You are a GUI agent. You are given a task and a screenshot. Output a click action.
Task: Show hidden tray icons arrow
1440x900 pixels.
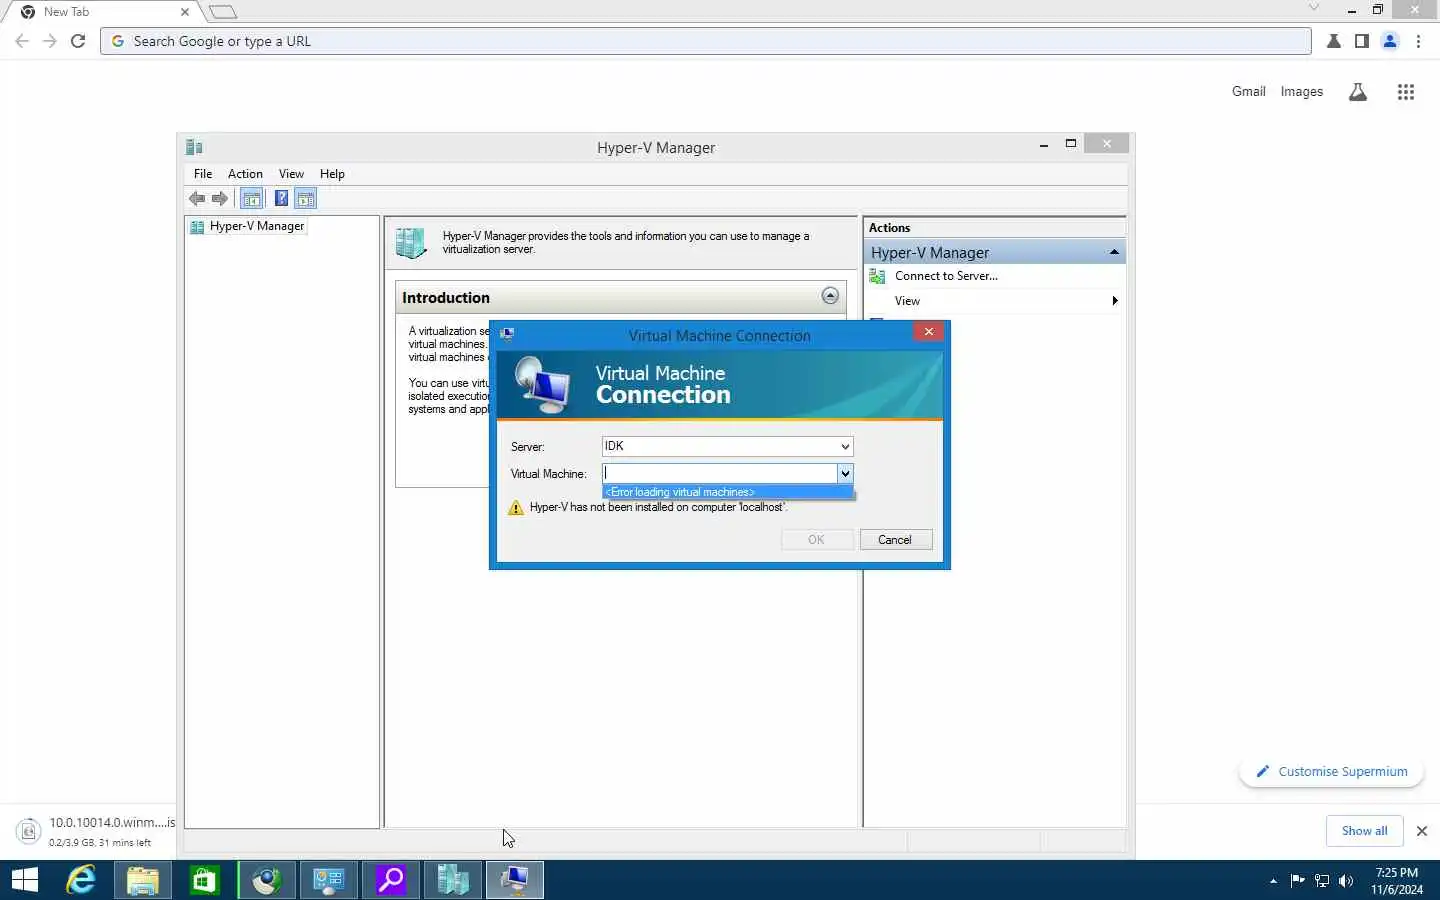coord(1273,881)
